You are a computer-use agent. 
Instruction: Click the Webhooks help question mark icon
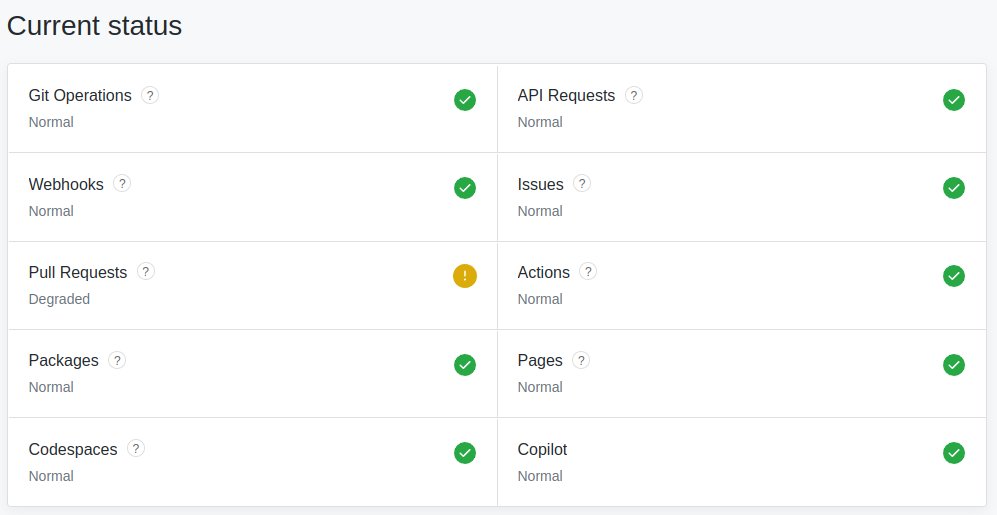(x=122, y=184)
